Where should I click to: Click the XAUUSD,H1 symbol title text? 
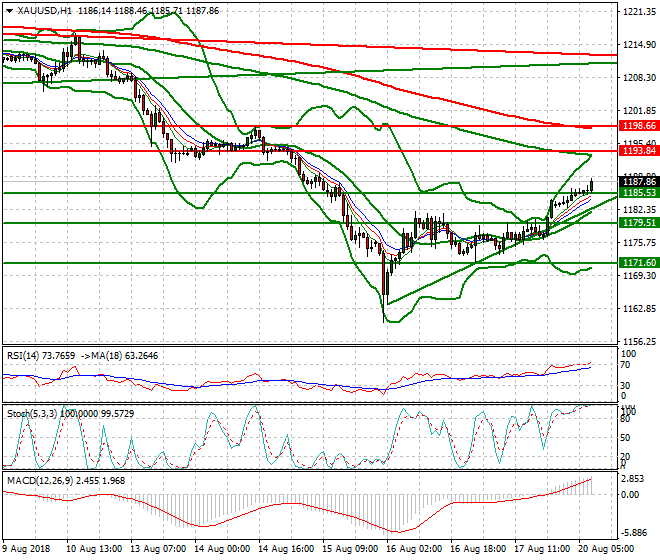click(x=45, y=11)
